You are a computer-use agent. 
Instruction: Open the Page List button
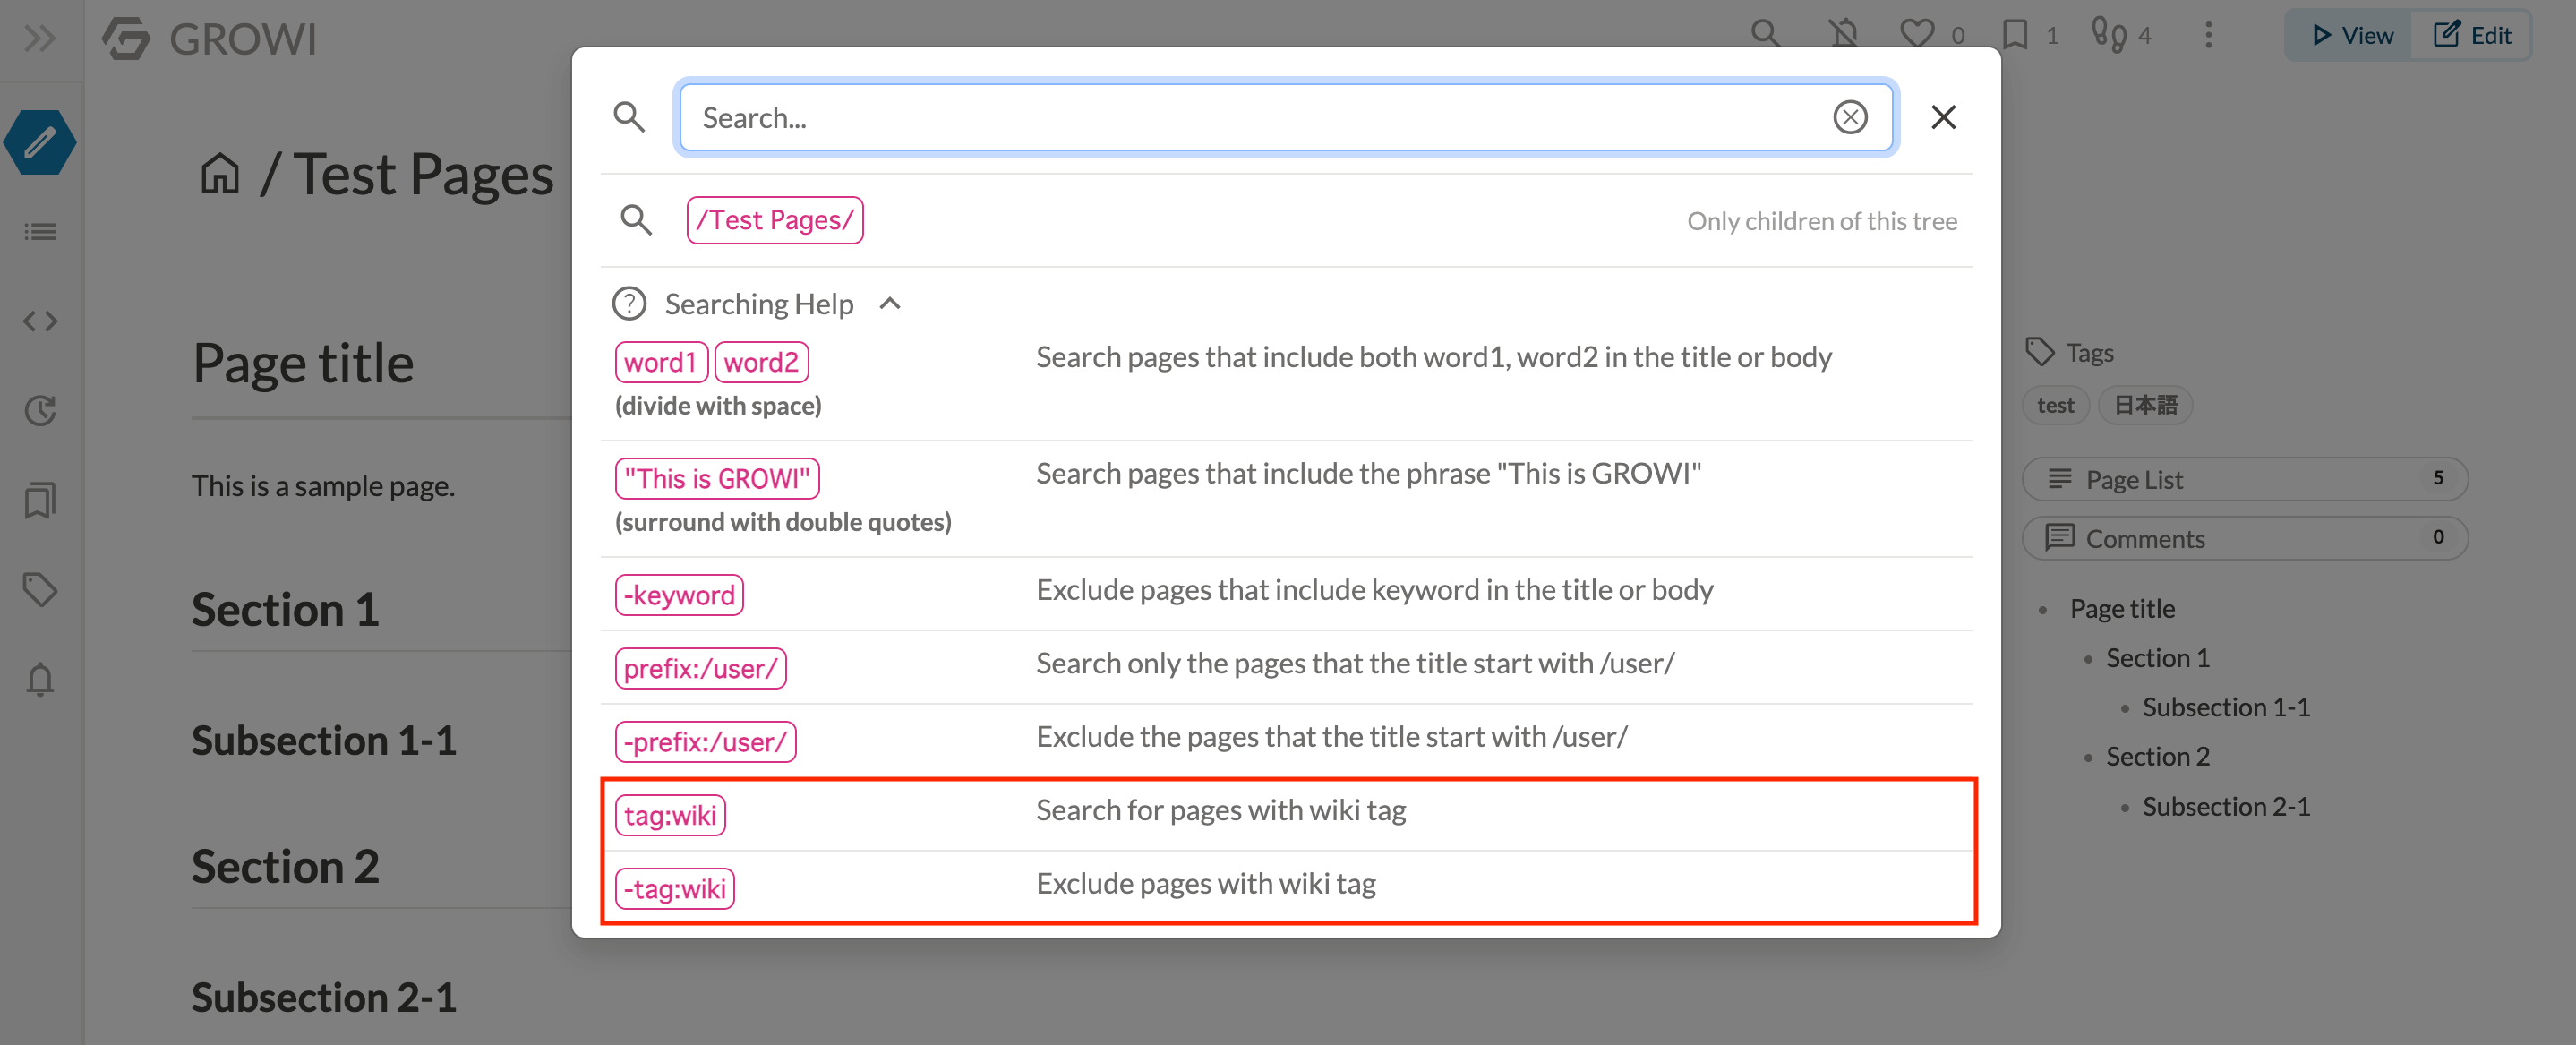point(2245,479)
